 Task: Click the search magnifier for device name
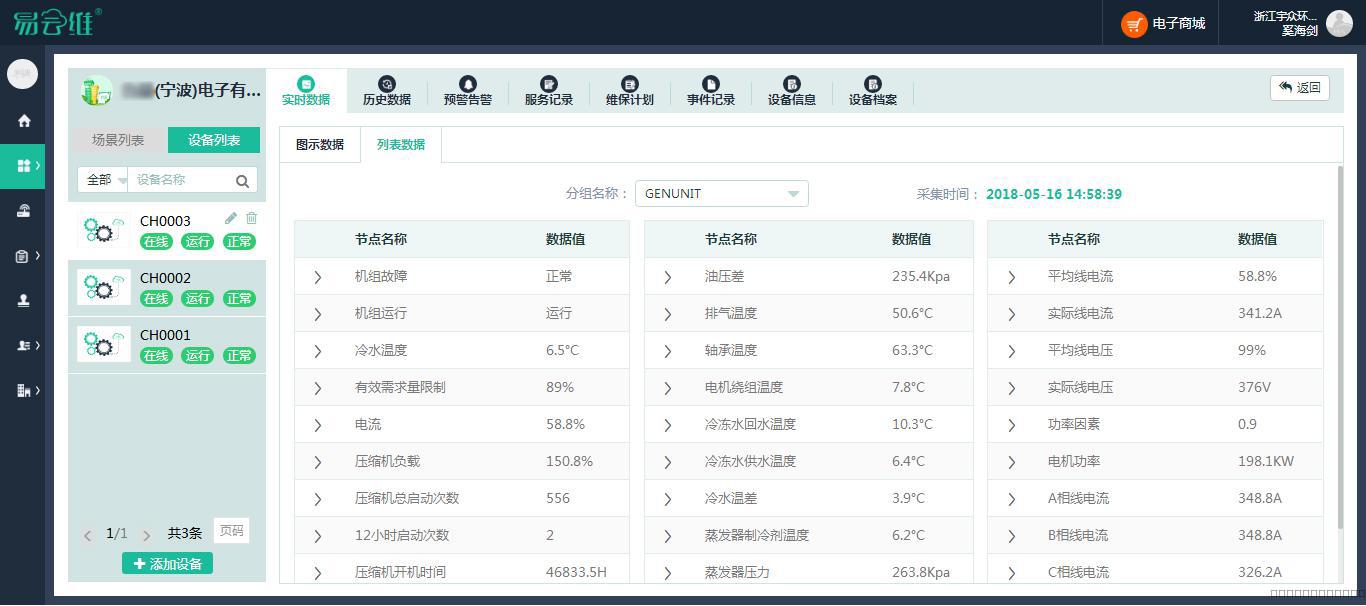tap(242, 181)
